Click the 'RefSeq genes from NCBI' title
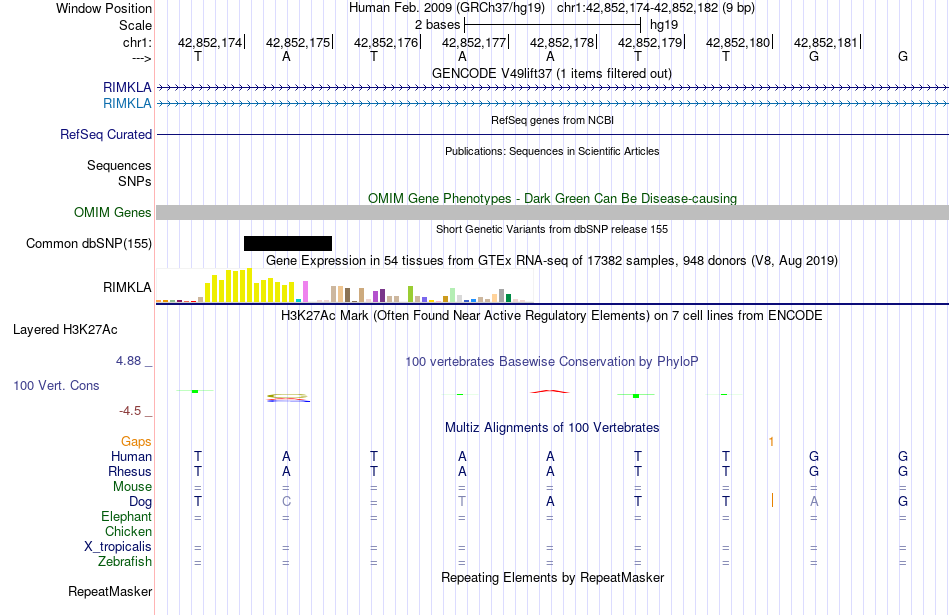Image resolution: width=950 pixels, height=615 pixels. pyautogui.click(x=553, y=121)
